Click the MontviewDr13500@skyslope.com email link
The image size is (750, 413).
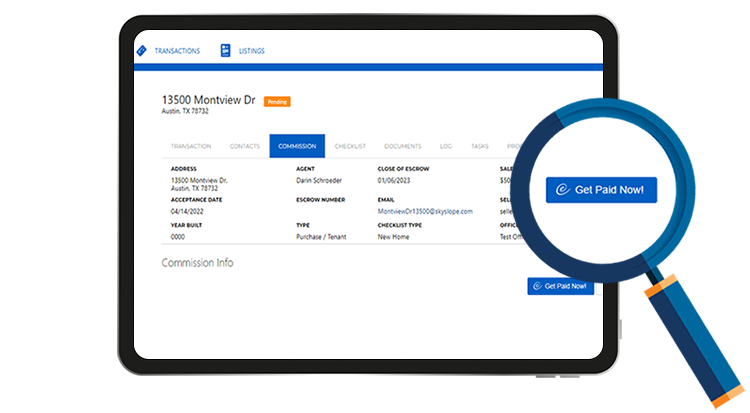coord(425,211)
